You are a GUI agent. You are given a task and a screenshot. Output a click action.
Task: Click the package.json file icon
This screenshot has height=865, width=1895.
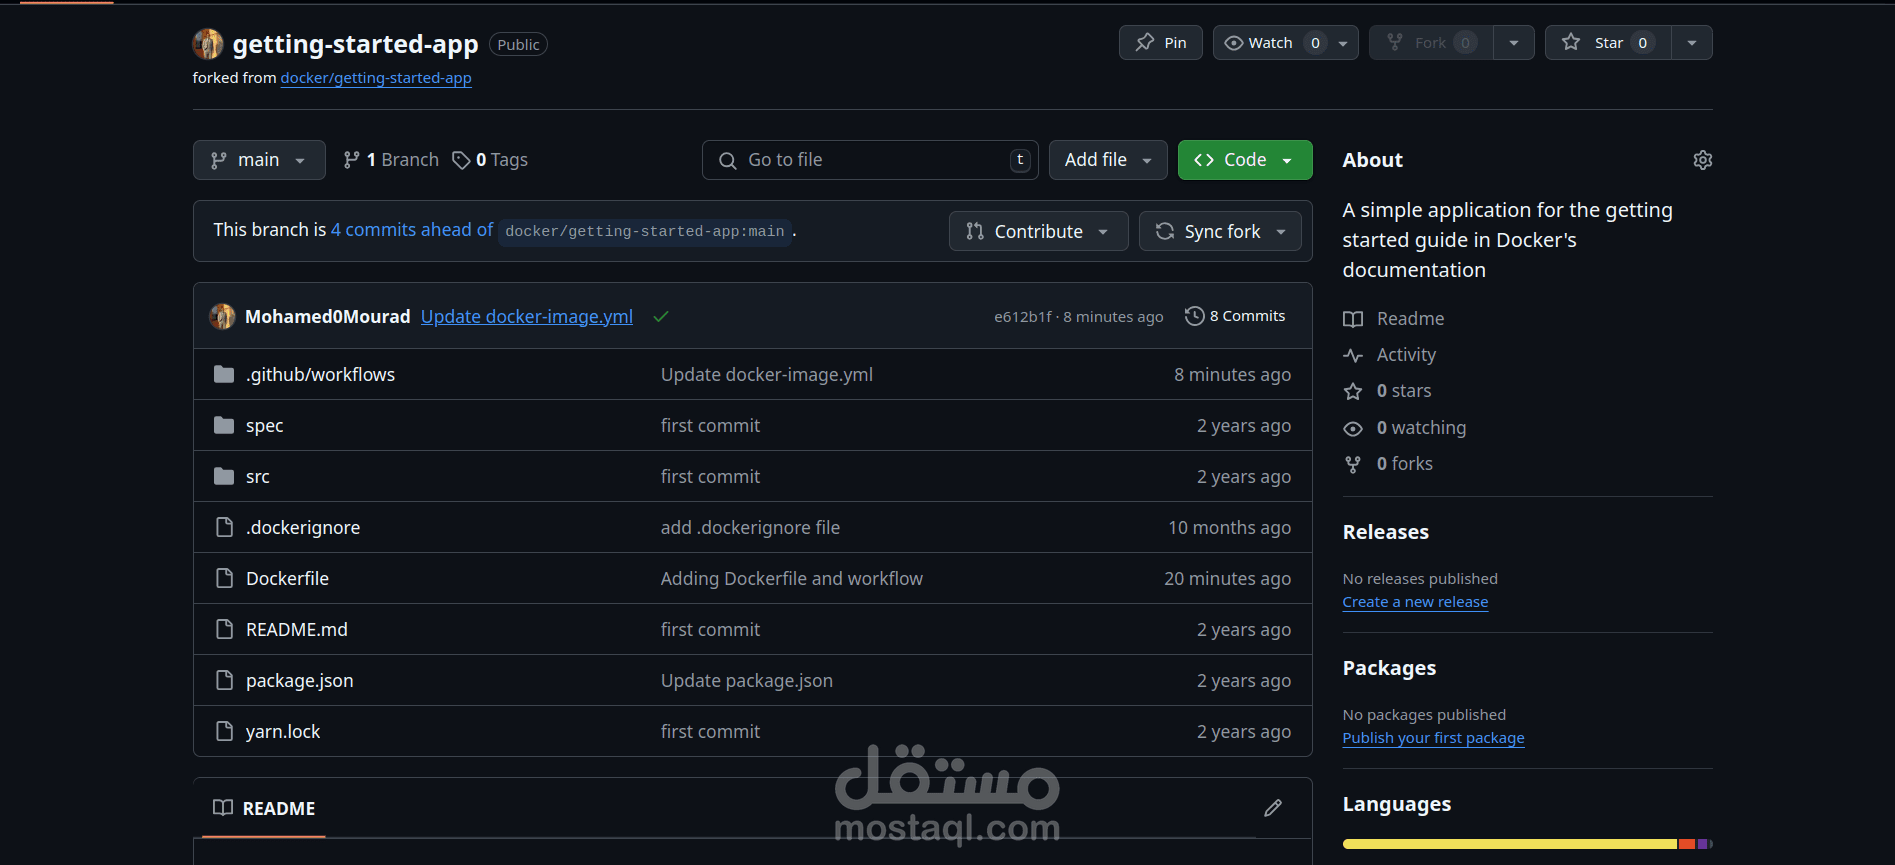pos(225,680)
